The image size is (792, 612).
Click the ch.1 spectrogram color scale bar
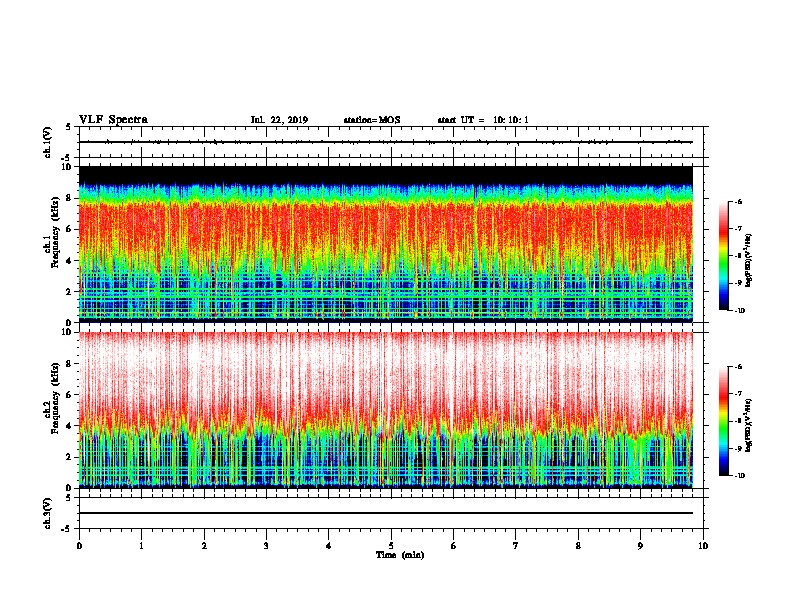coord(723,256)
